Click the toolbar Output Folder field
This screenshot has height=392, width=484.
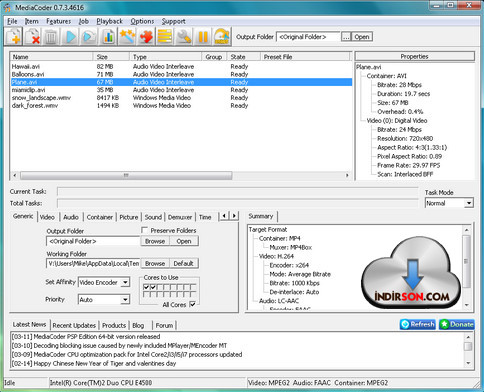click(x=308, y=37)
